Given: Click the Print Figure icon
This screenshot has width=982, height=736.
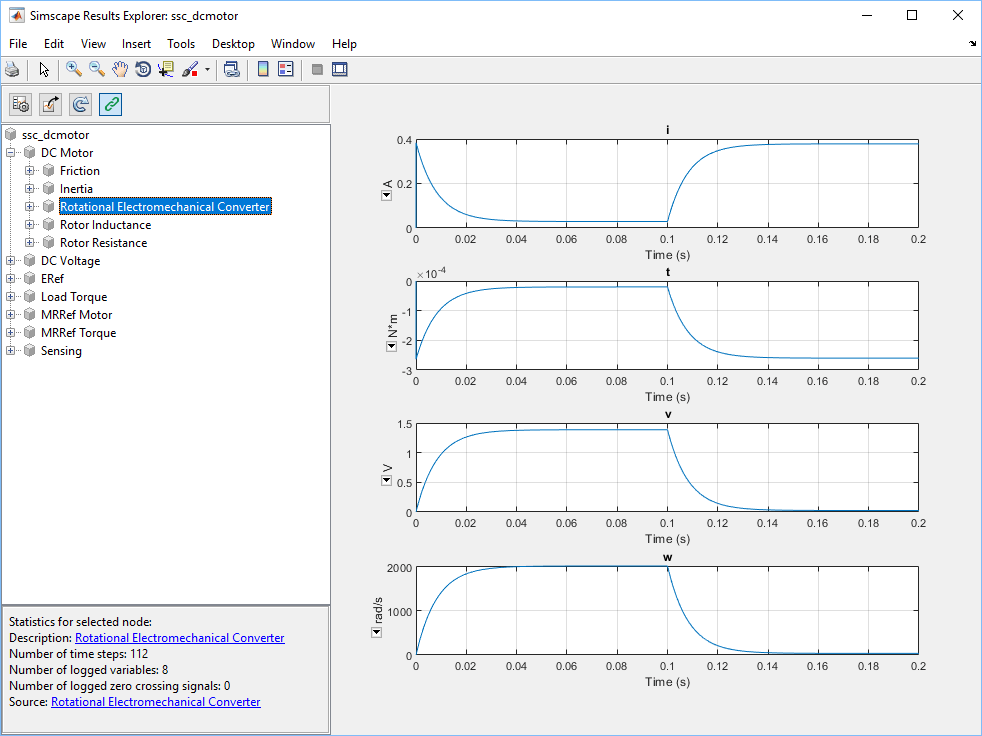Looking at the screenshot, I should (12, 69).
